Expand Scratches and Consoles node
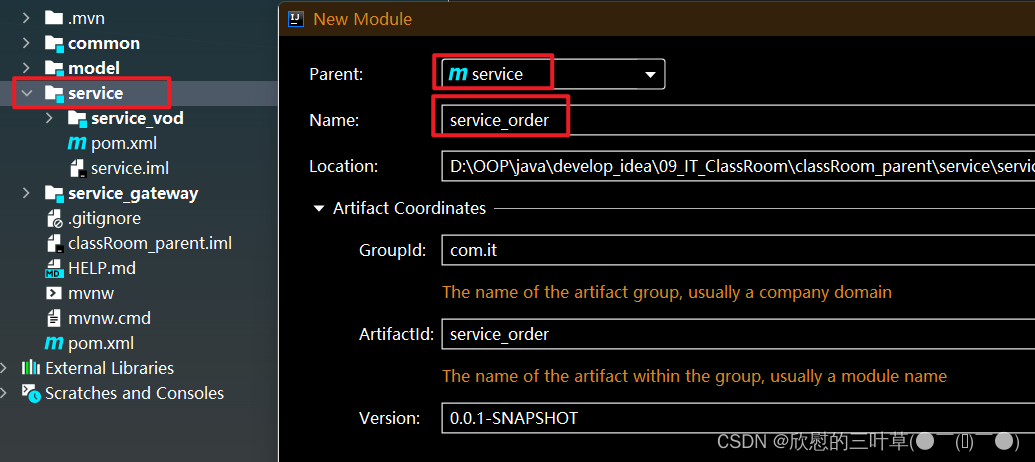Viewport: 1035px width, 462px height. pyautogui.click(x=5, y=393)
